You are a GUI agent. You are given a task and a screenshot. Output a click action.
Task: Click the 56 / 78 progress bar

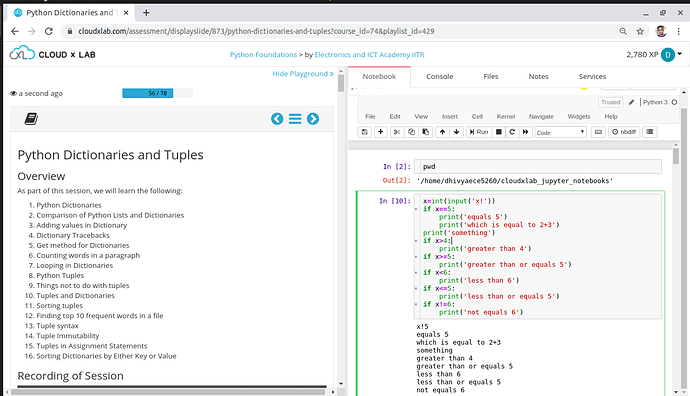(157, 93)
